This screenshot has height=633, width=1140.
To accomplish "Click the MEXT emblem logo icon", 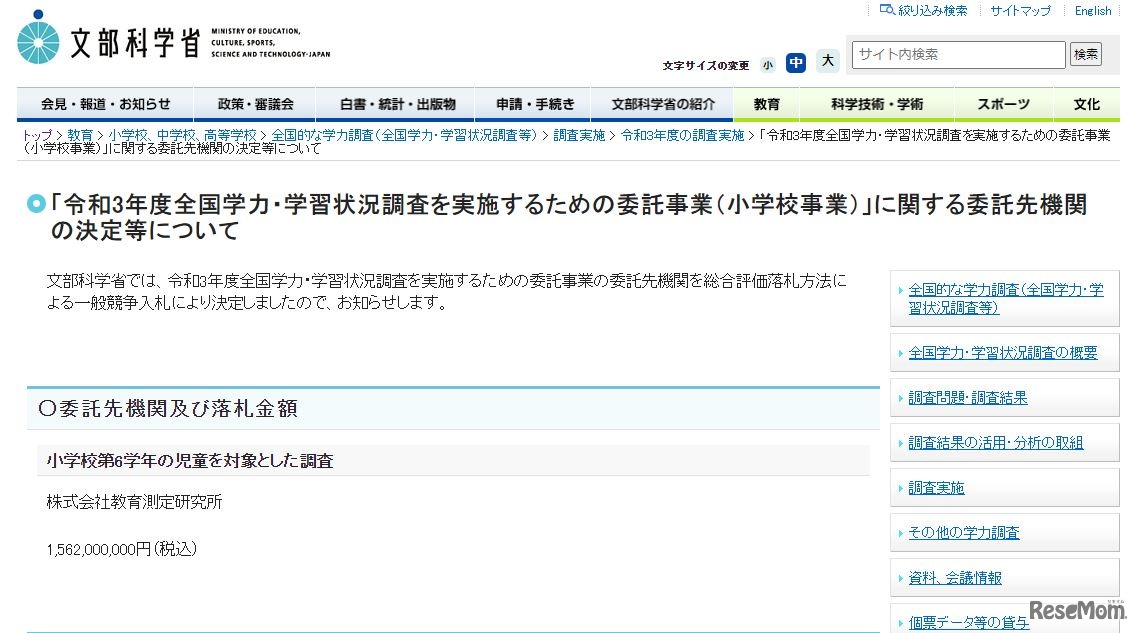I will 37,39.
